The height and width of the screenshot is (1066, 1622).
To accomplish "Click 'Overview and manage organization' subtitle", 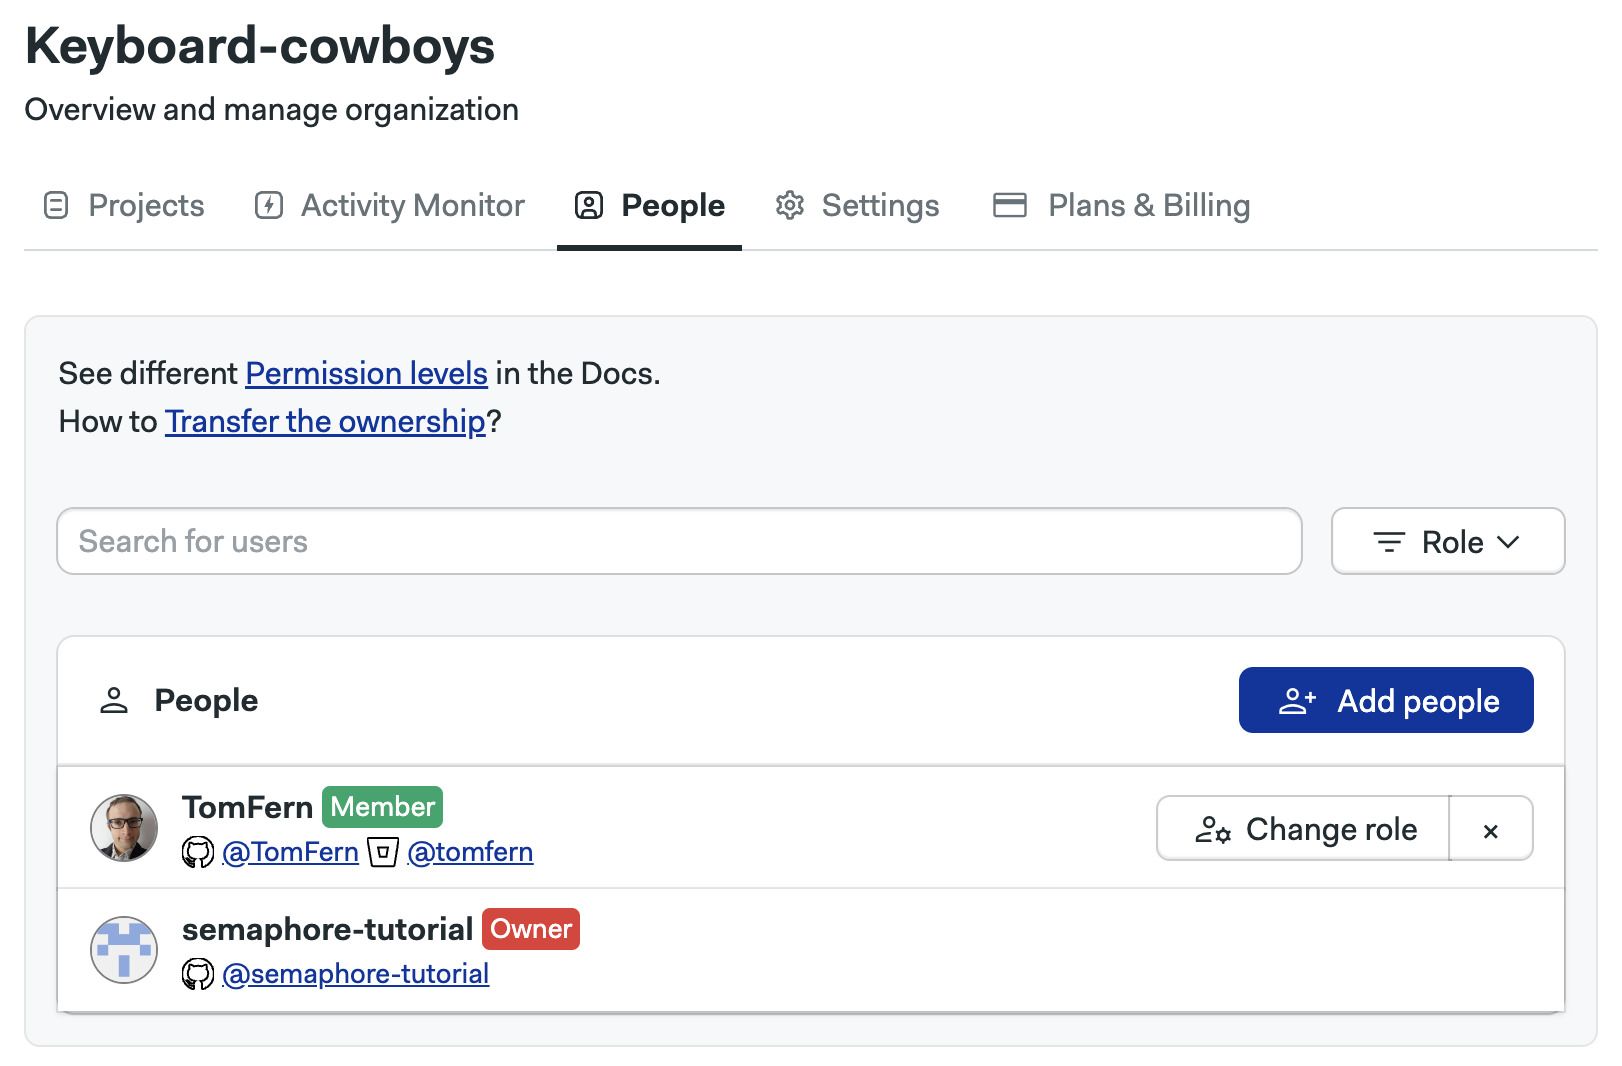I will pyautogui.click(x=271, y=109).
